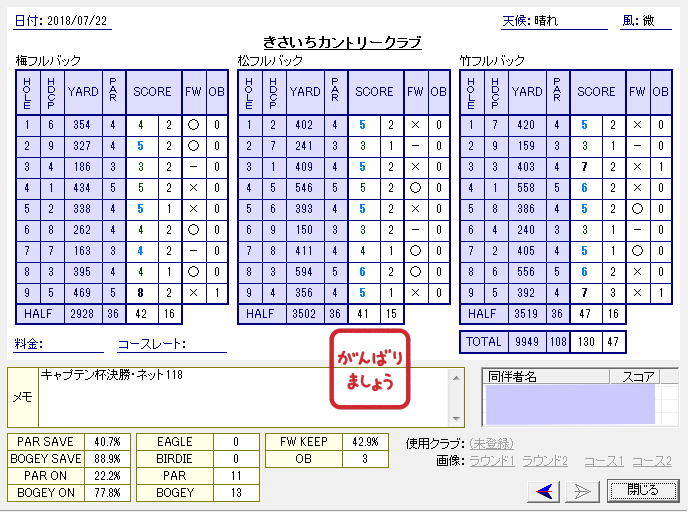Click the gray next-round arrow button
The height and width of the screenshot is (512, 688).
pyautogui.click(x=582, y=491)
